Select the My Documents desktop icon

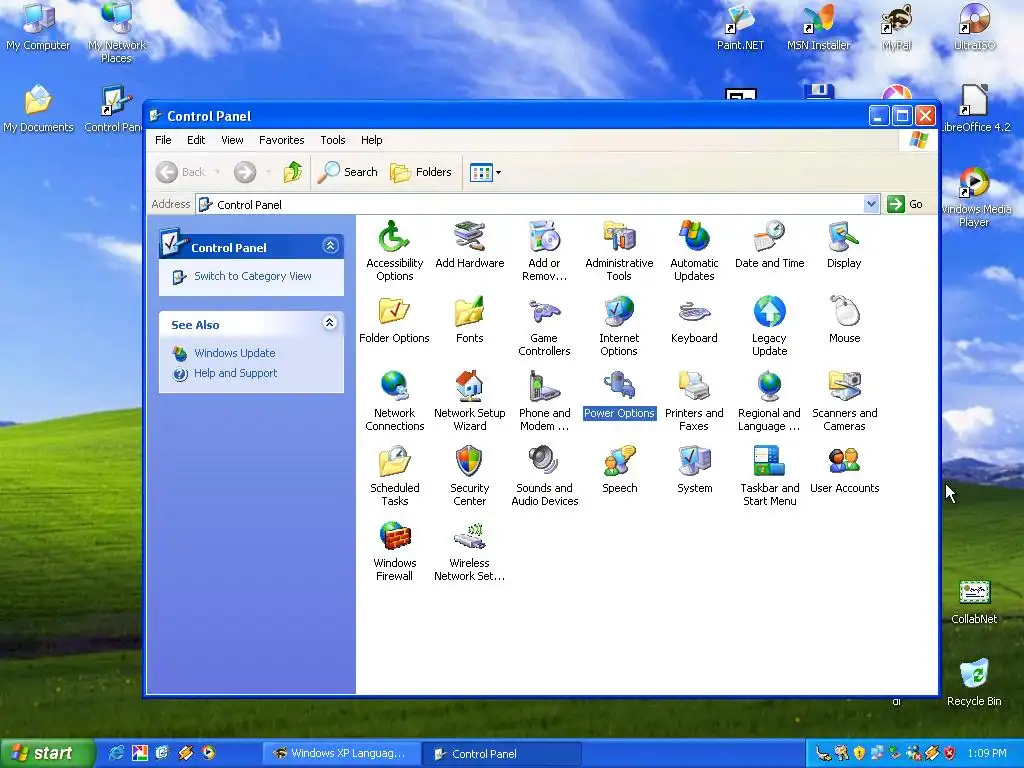click(x=38, y=108)
